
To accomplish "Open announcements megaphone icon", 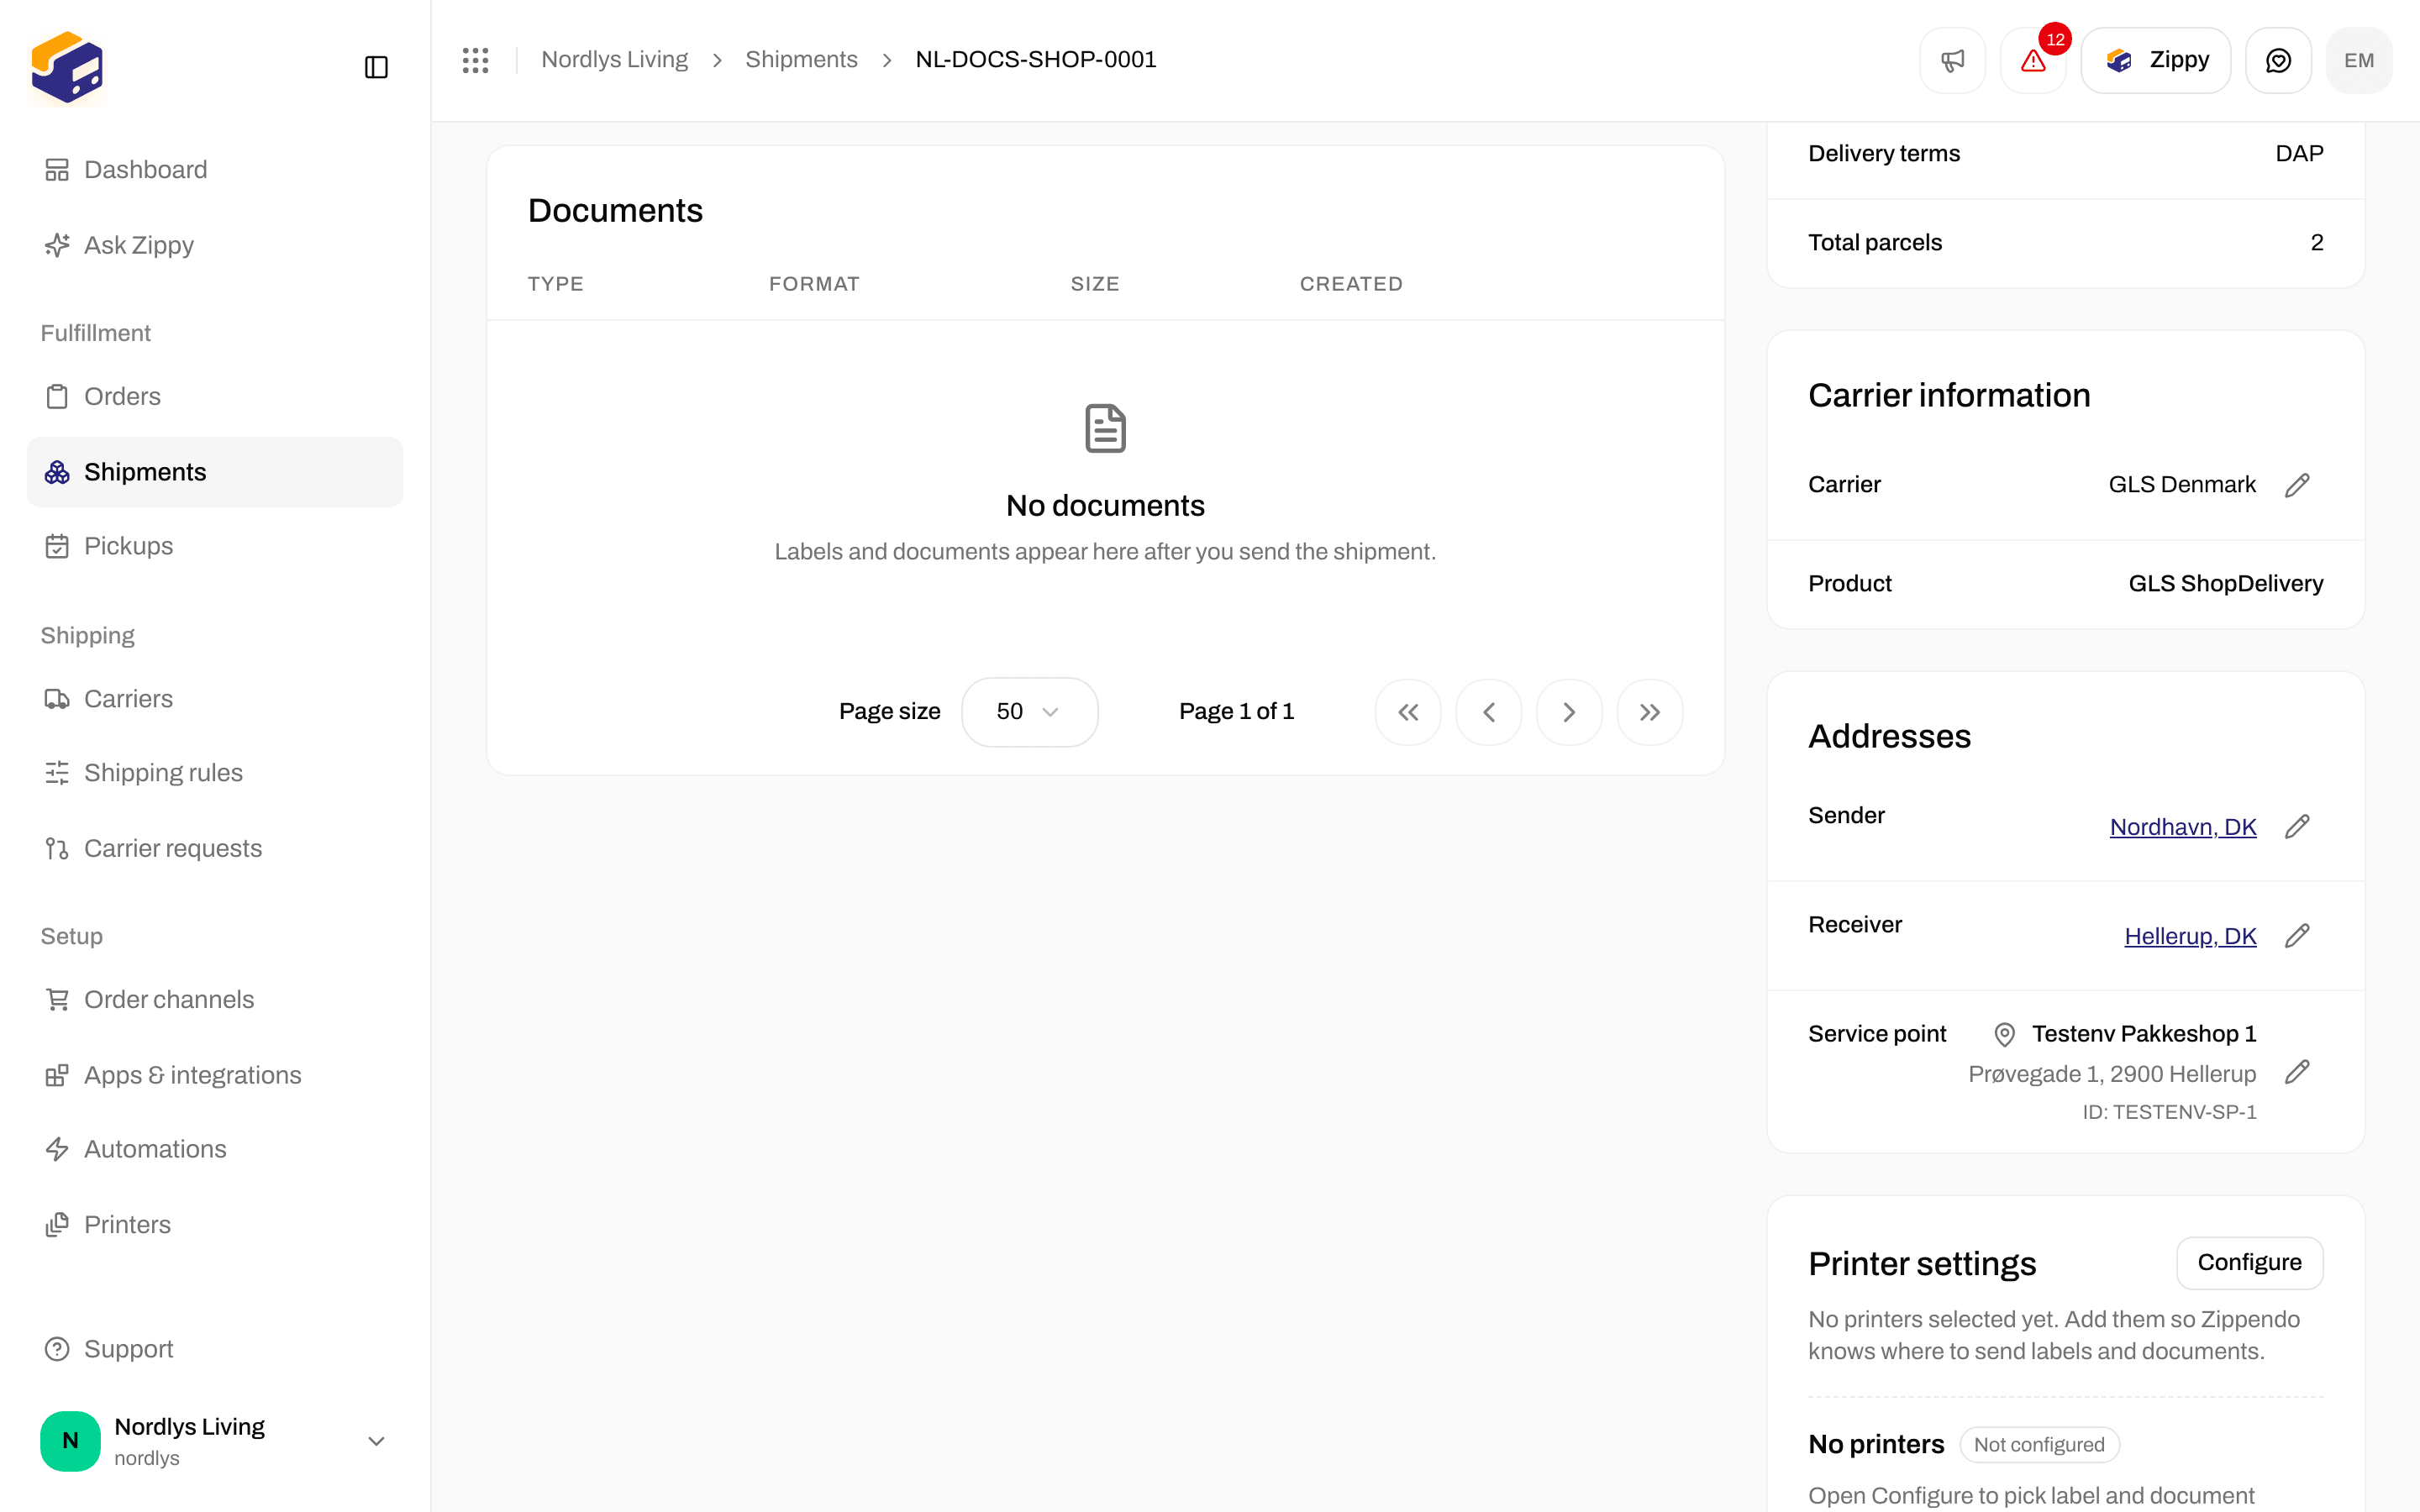I will pos(1952,60).
